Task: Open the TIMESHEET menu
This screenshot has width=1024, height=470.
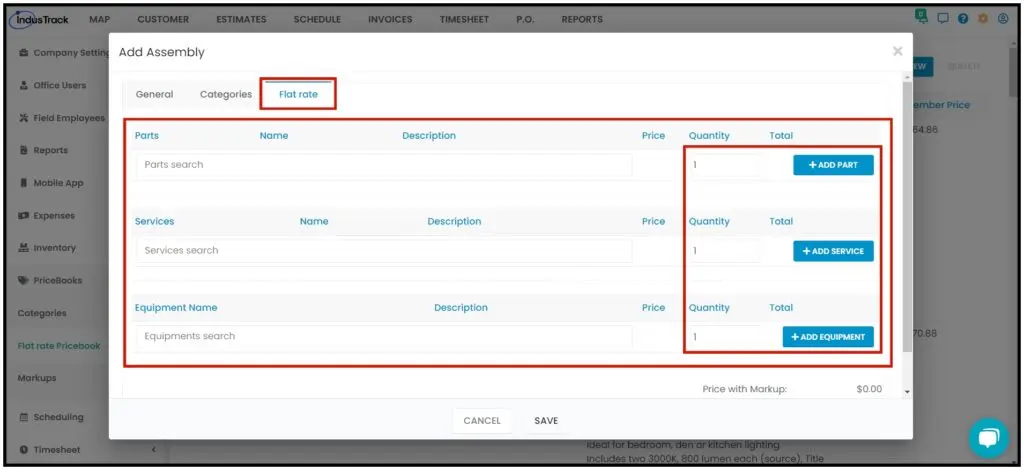Action: pyautogui.click(x=464, y=20)
